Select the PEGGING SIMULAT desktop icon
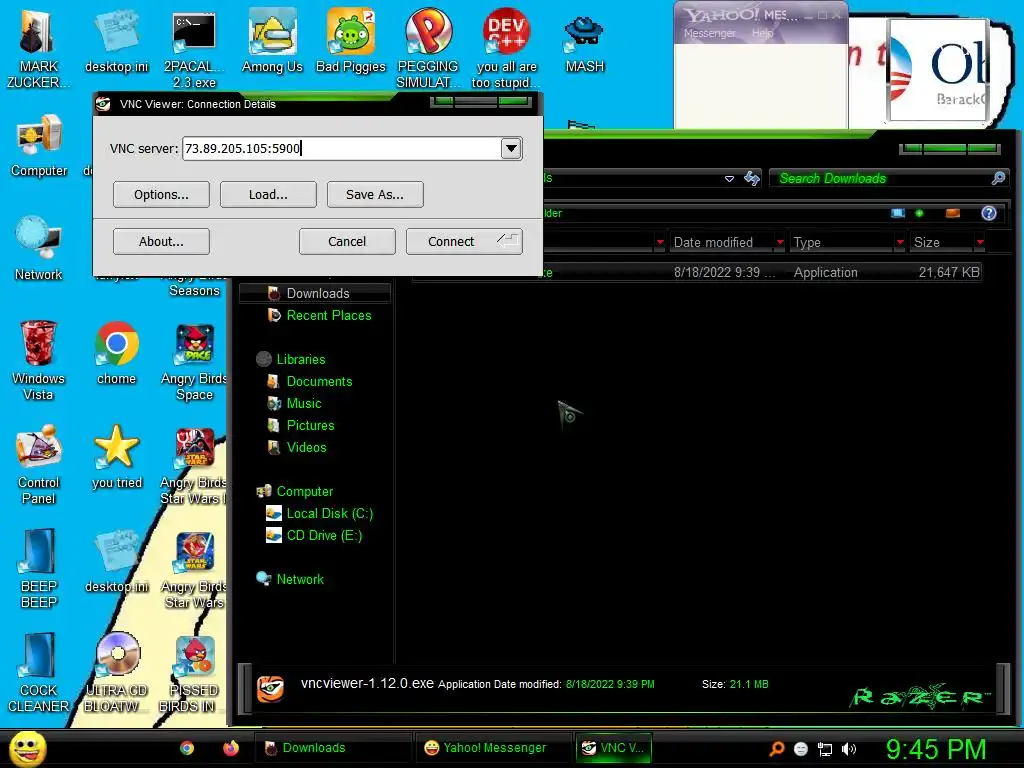Image resolution: width=1024 pixels, height=768 pixels. [428, 48]
